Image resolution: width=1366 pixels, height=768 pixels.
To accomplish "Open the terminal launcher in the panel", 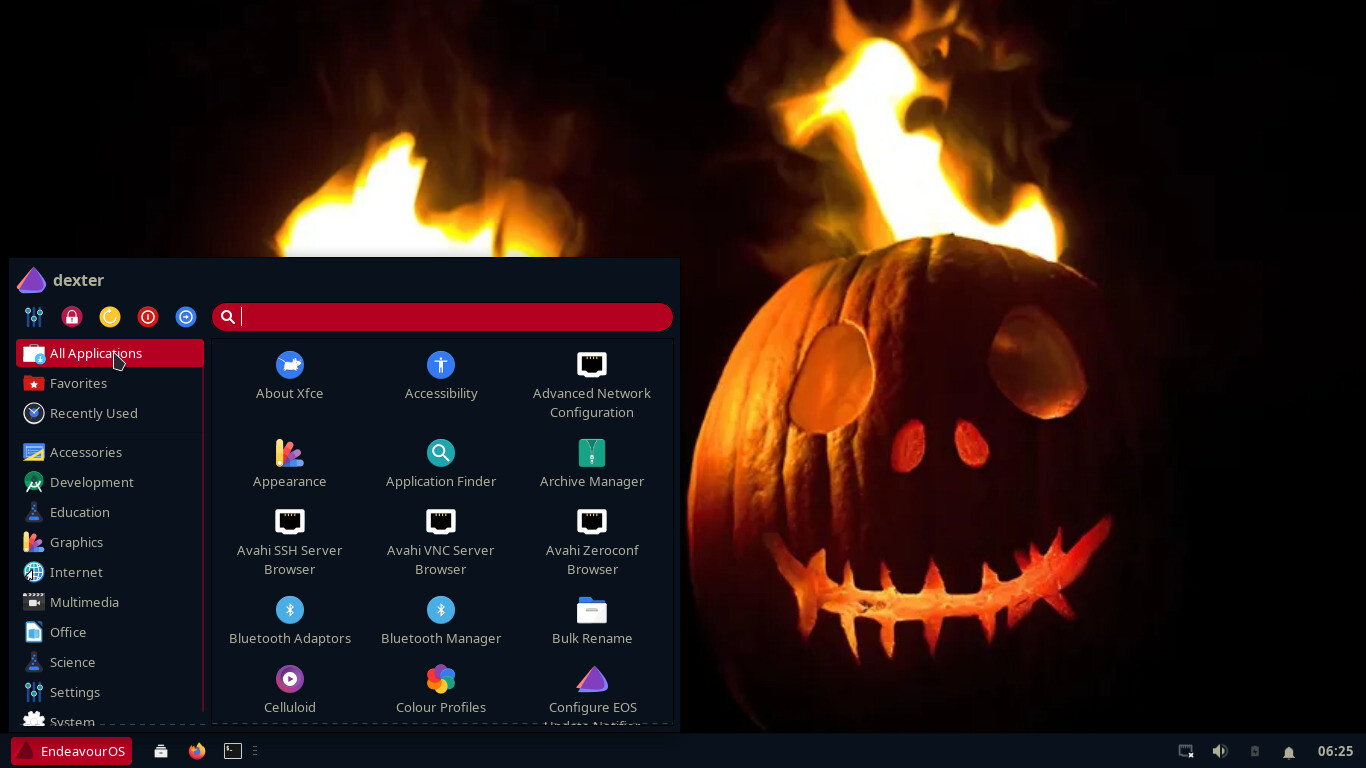I will tap(233, 751).
